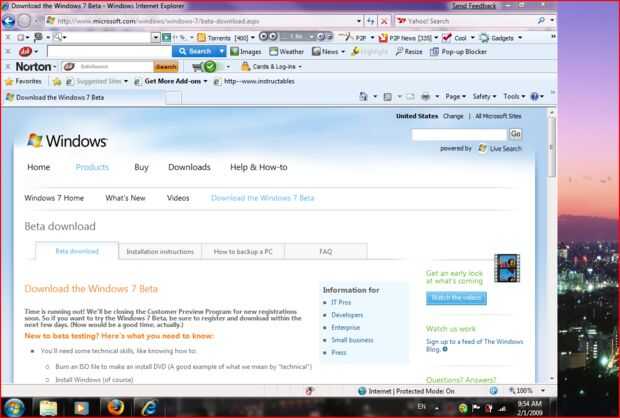The height and width of the screenshot is (418, 620).
Task: Open the Tools menu
Action: click(514, 96)
